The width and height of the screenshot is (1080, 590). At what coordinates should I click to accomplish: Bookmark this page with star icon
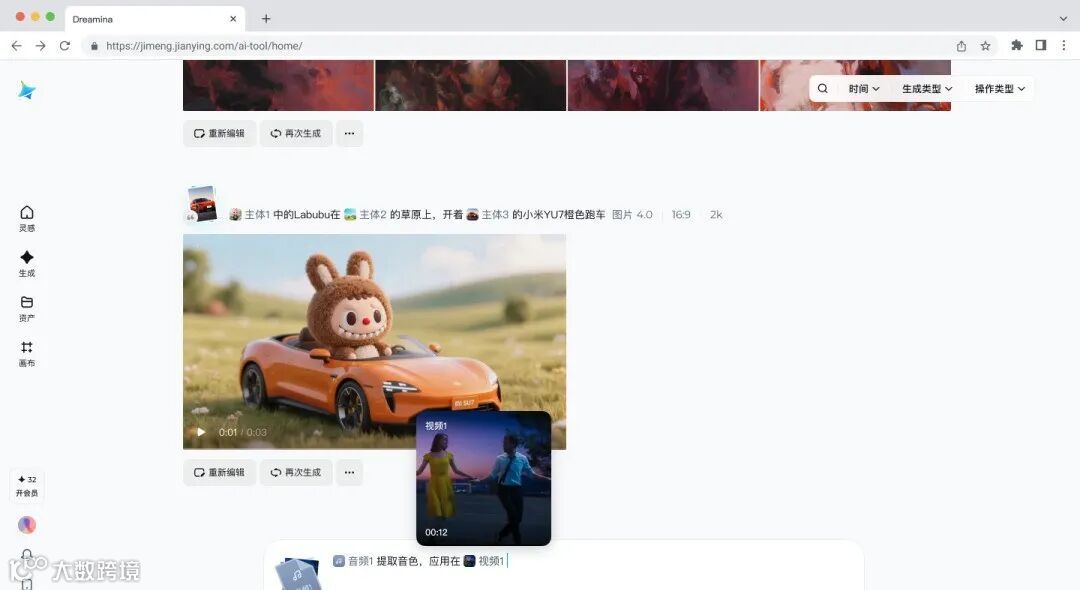[x=986, y=45]
